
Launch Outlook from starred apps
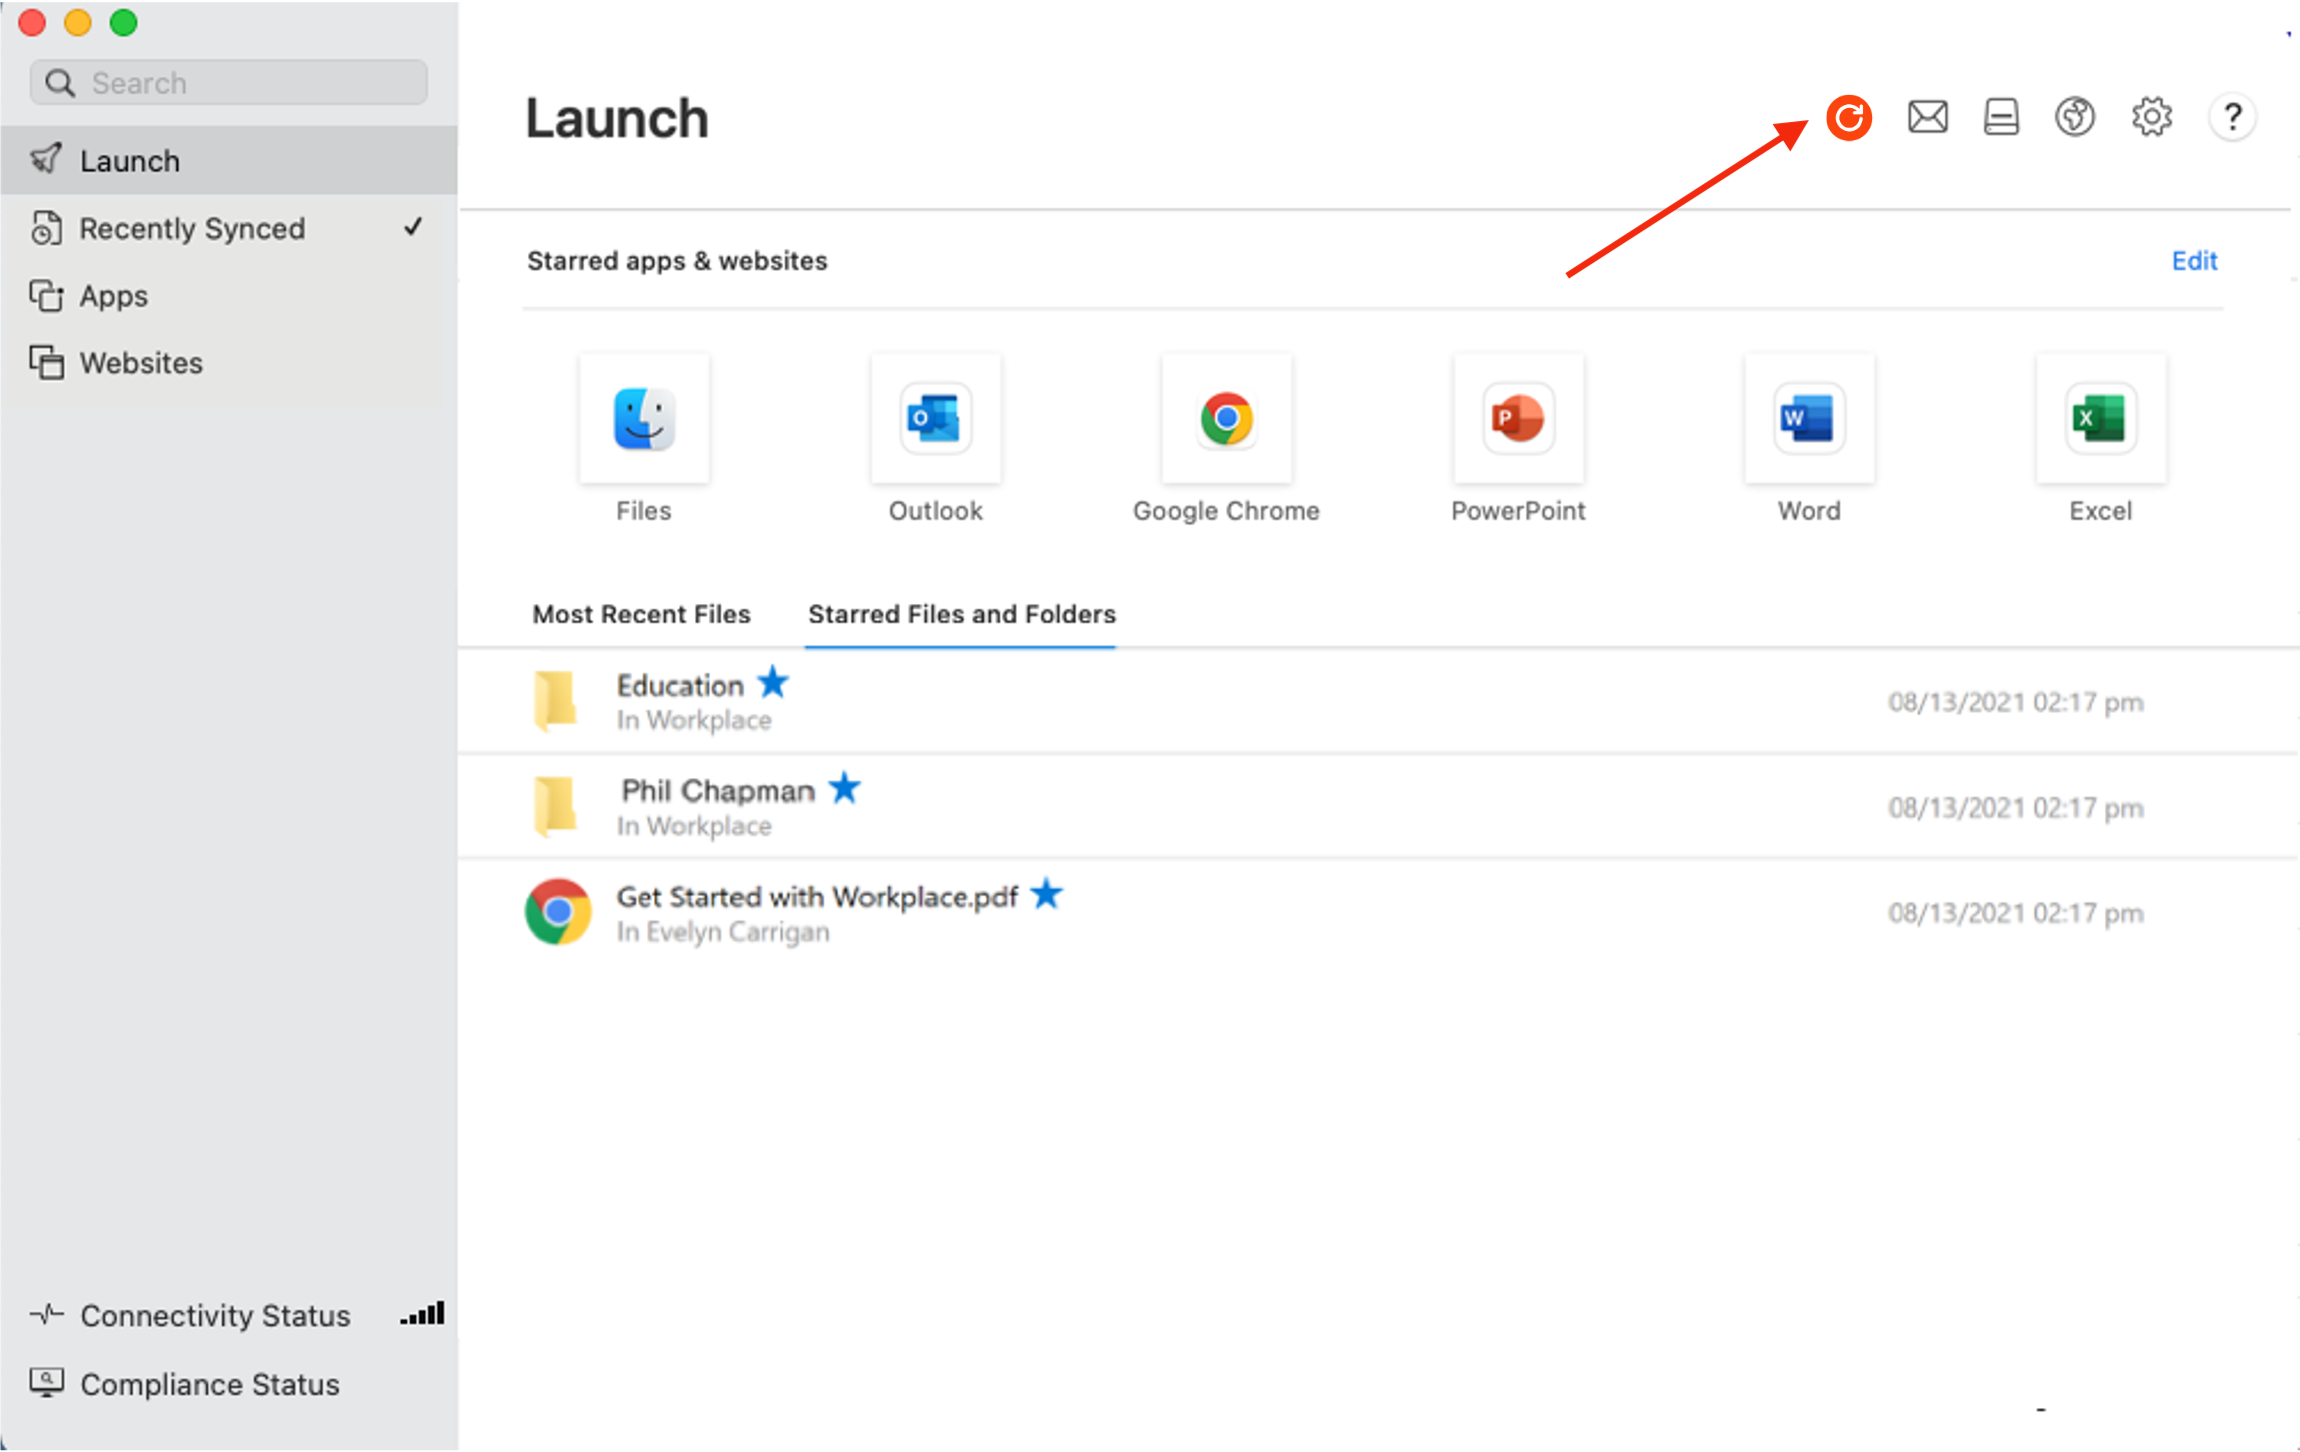(x=934, y=419)
